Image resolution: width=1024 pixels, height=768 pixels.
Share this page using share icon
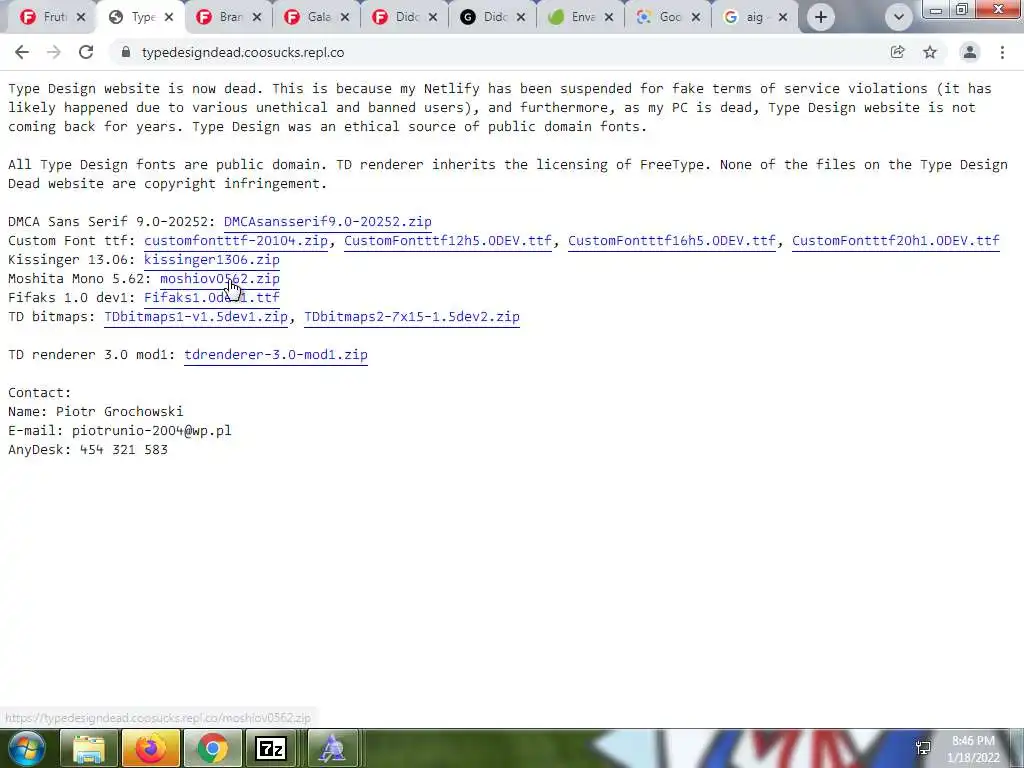898,52
